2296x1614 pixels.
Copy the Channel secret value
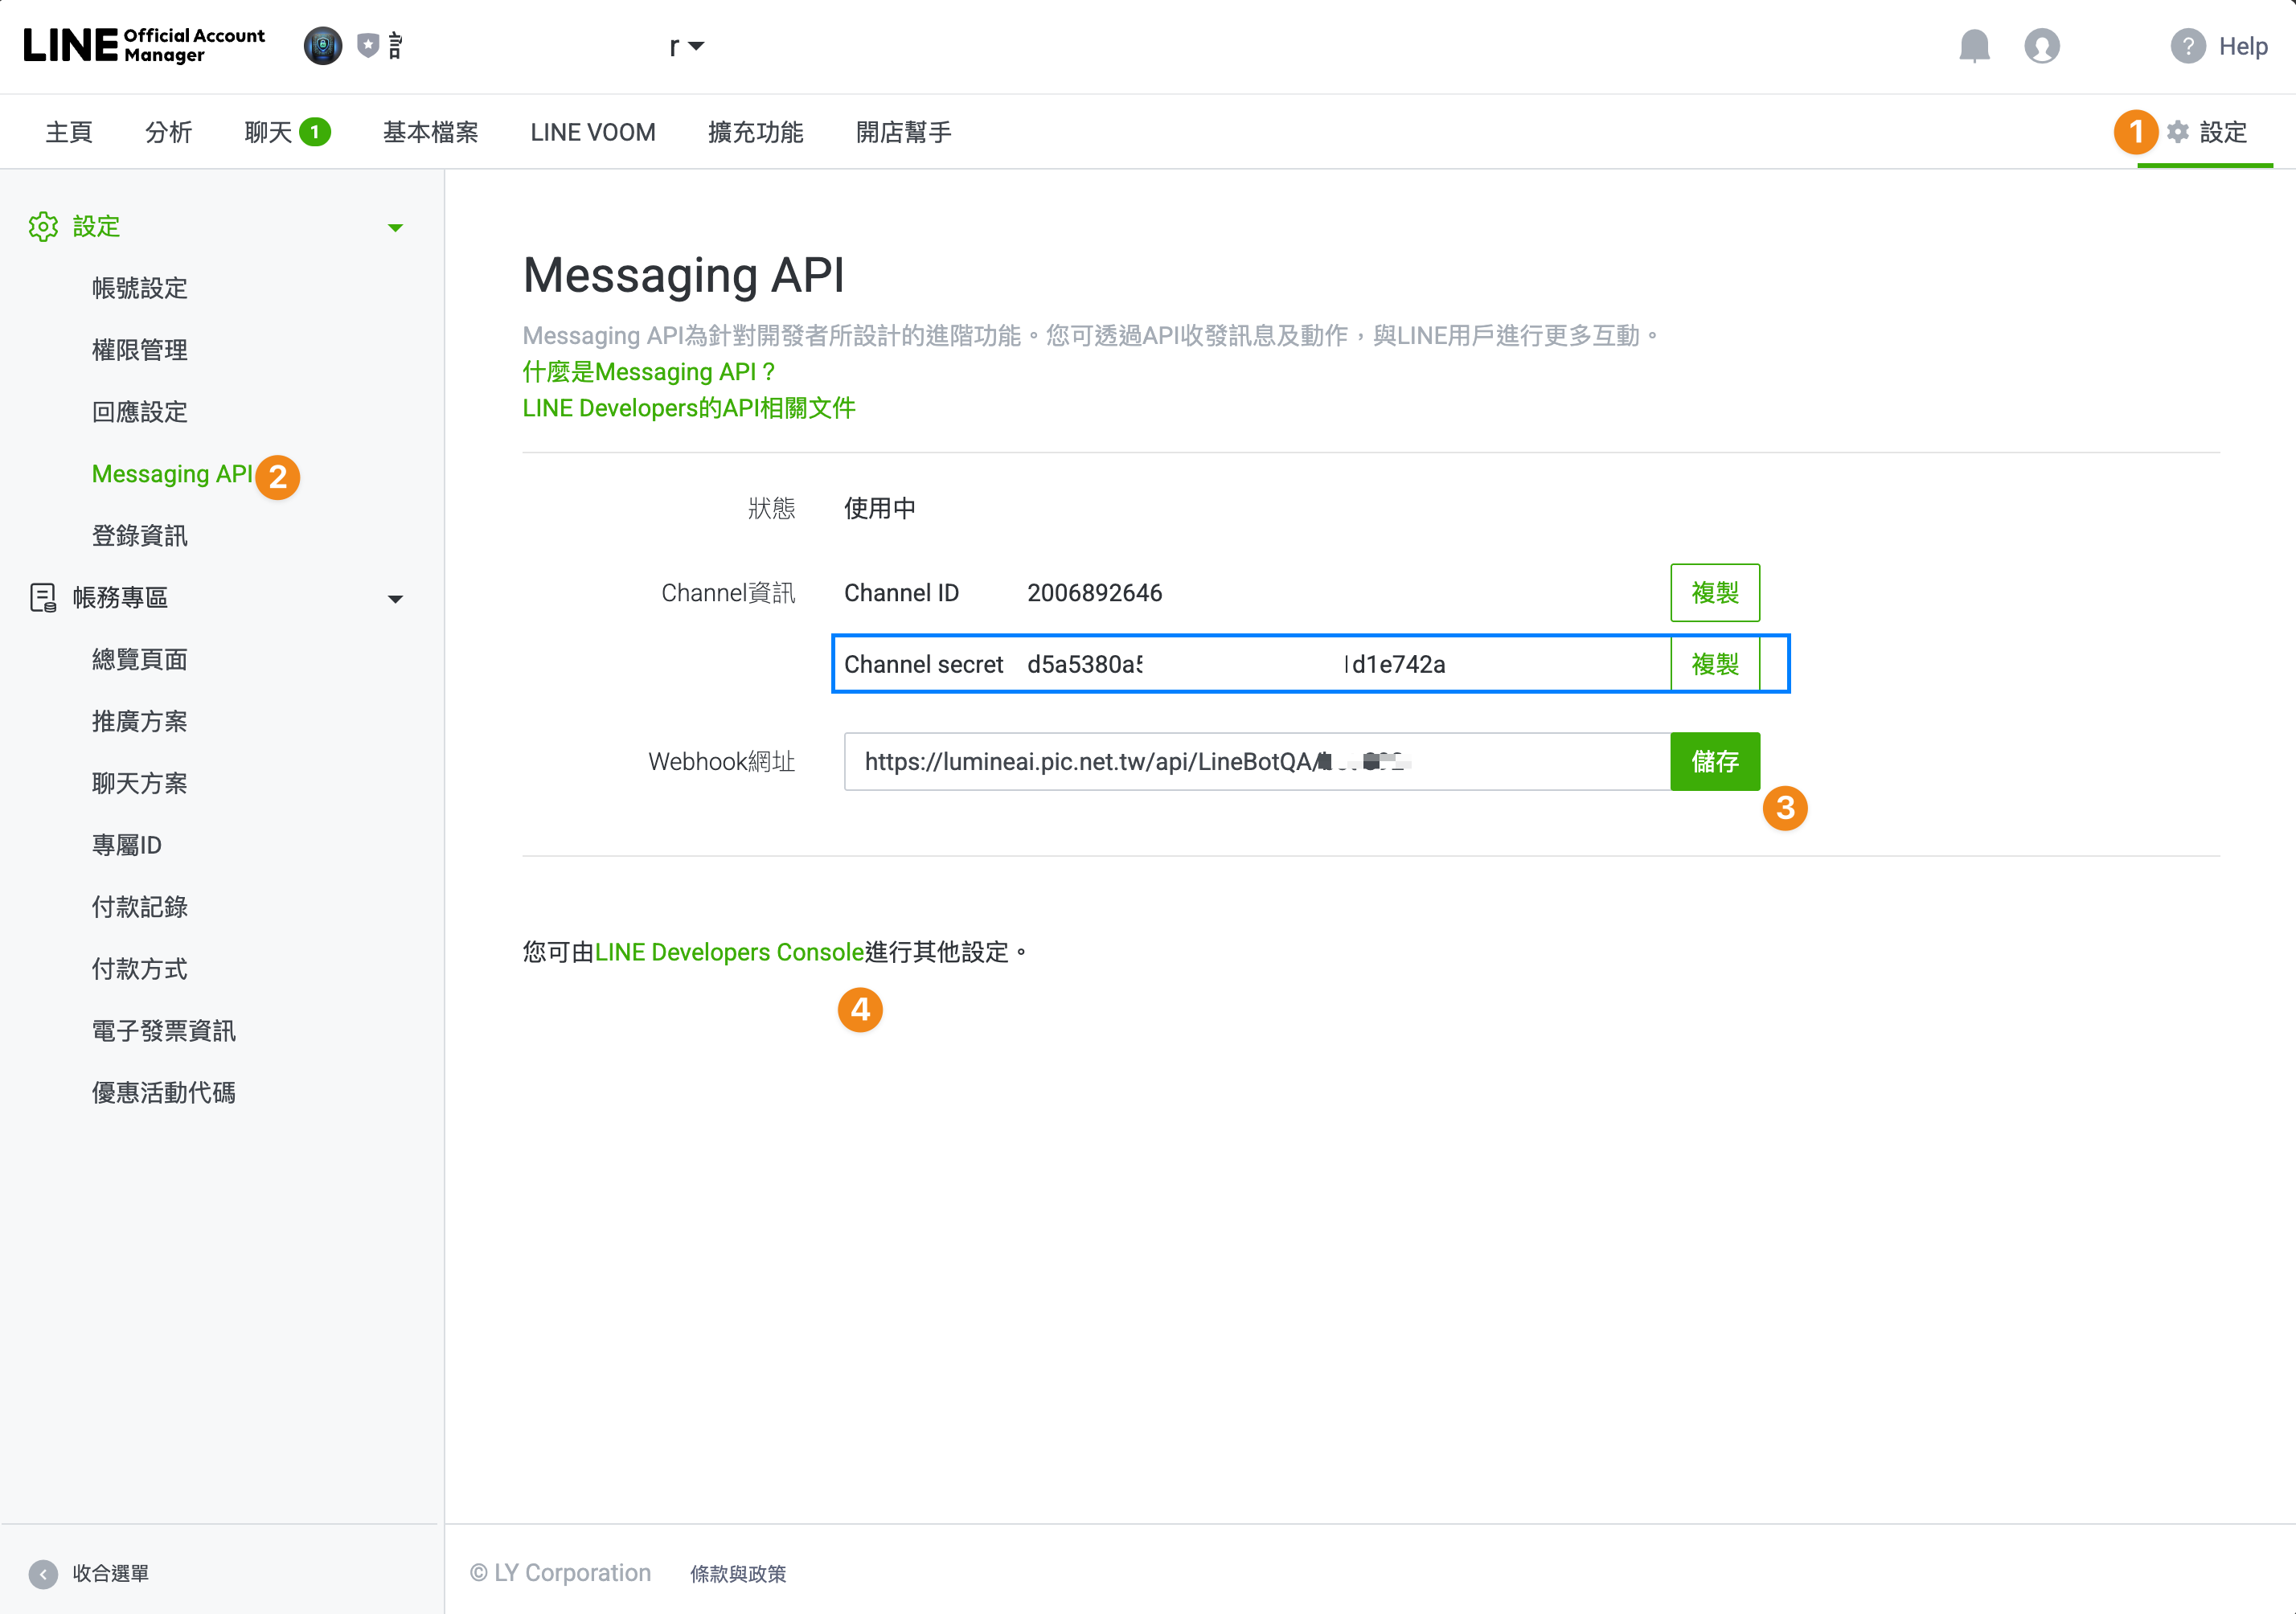[1714, 664]
